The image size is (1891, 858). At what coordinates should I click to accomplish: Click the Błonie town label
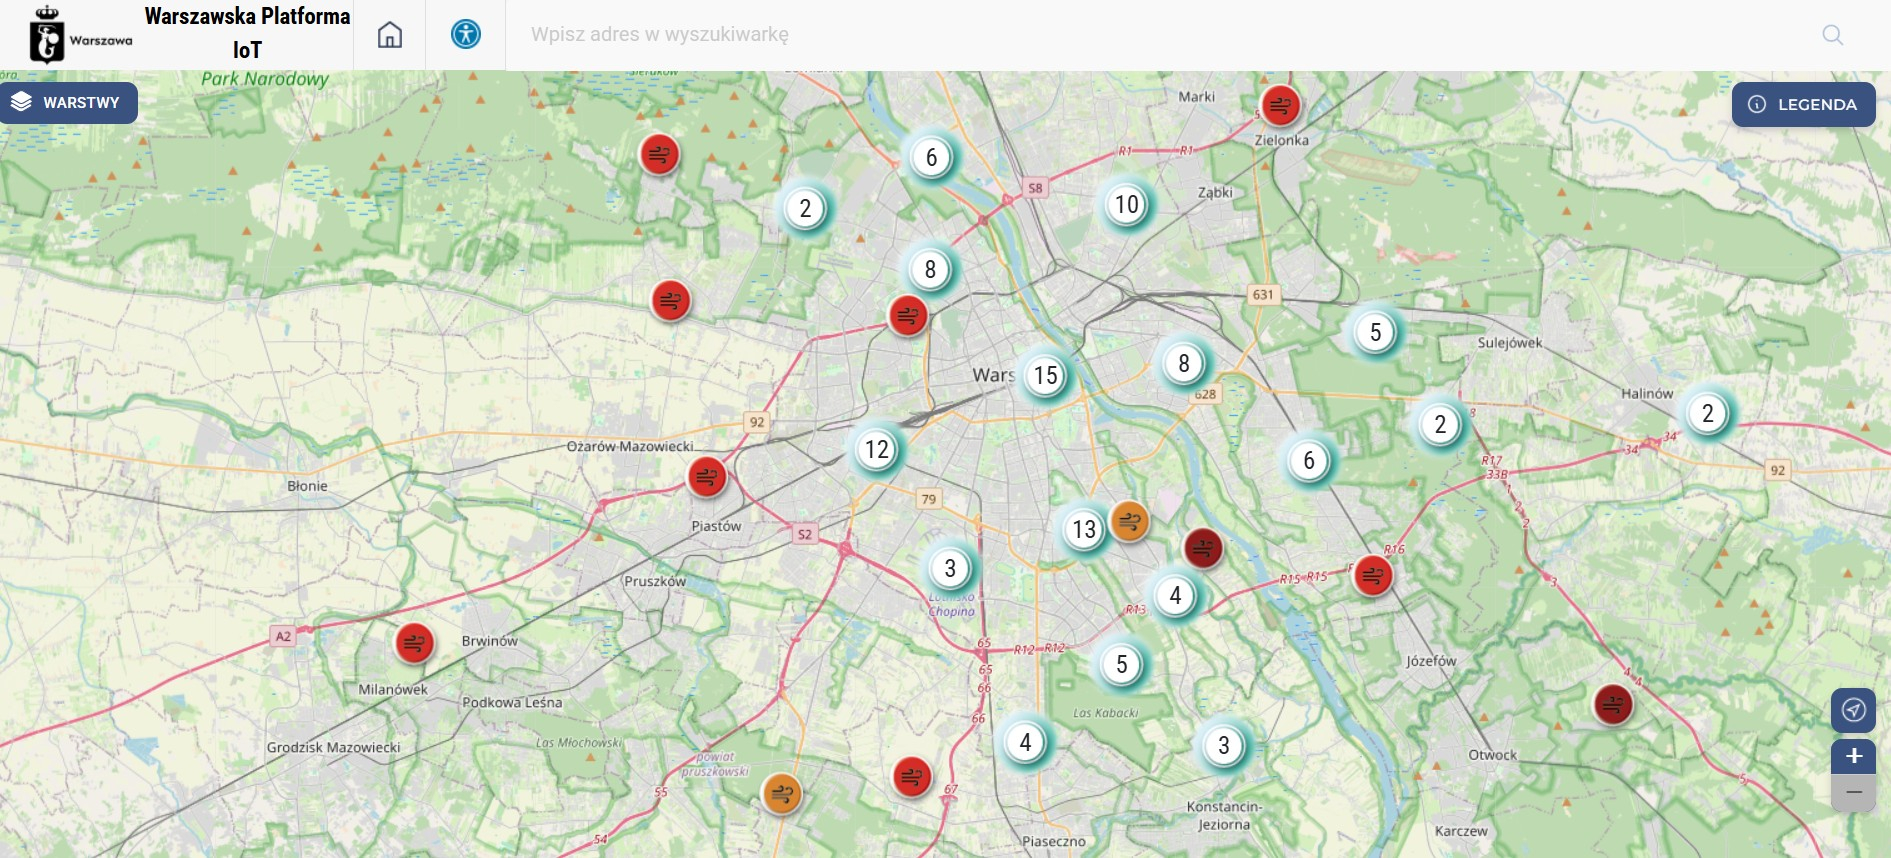pyautogui.click(x=307, y=486)
